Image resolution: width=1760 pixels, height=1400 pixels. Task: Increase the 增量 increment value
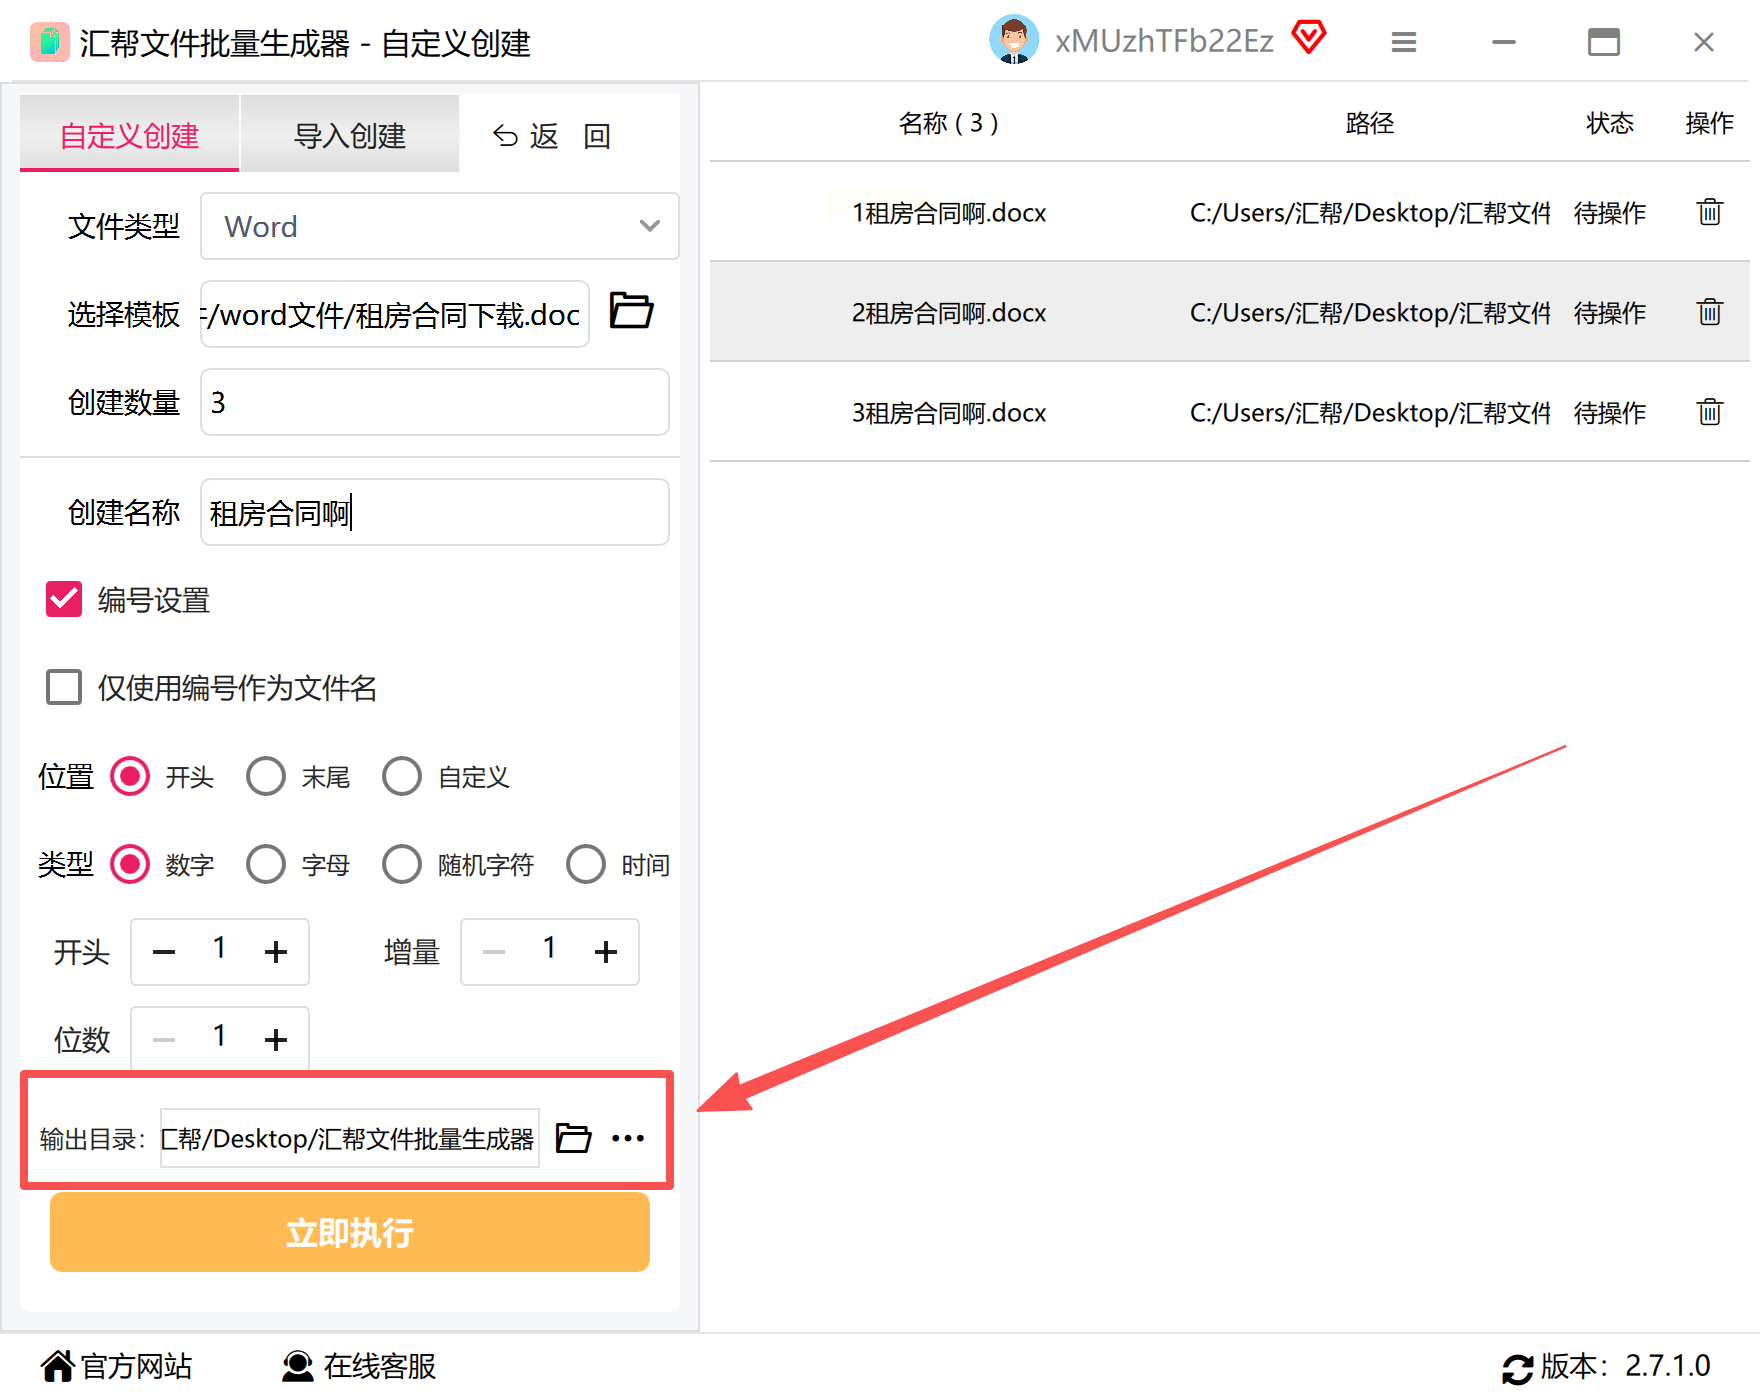click(606, 952)
